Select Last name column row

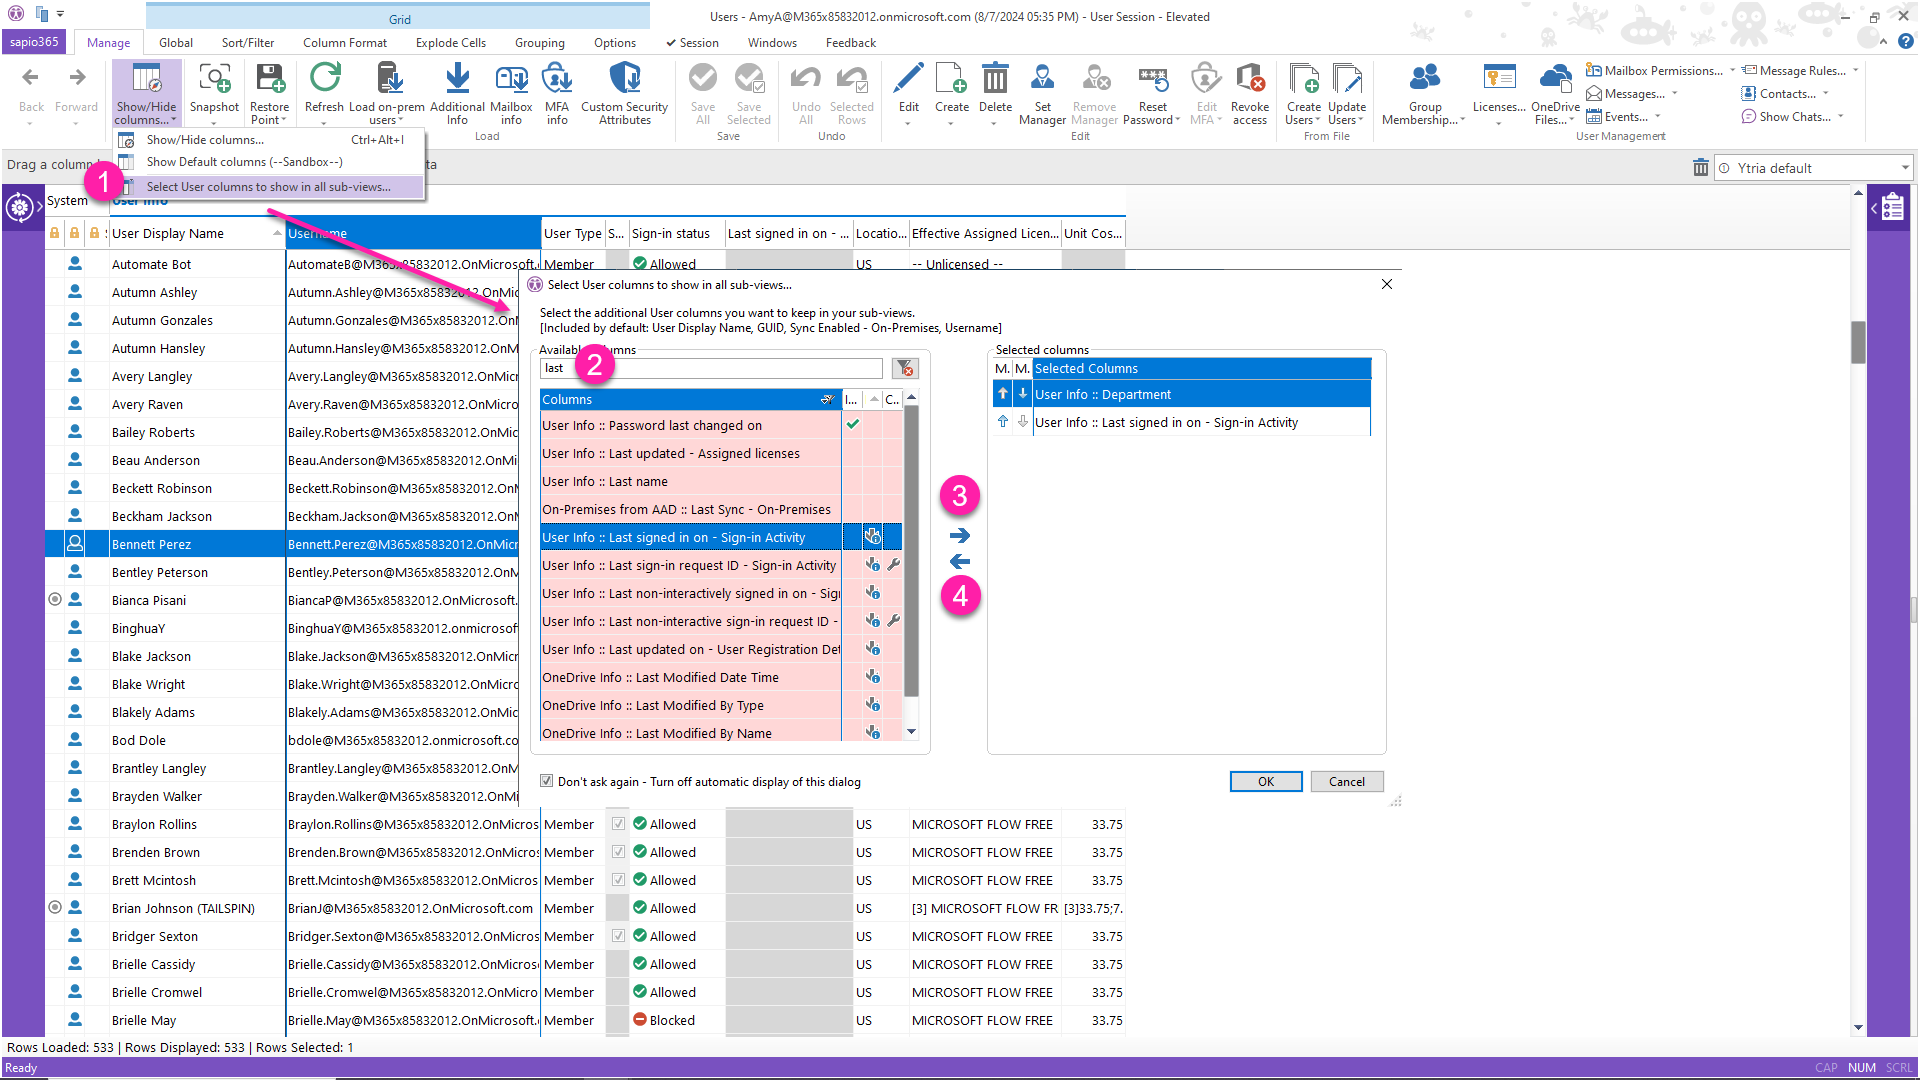point(690,481)
